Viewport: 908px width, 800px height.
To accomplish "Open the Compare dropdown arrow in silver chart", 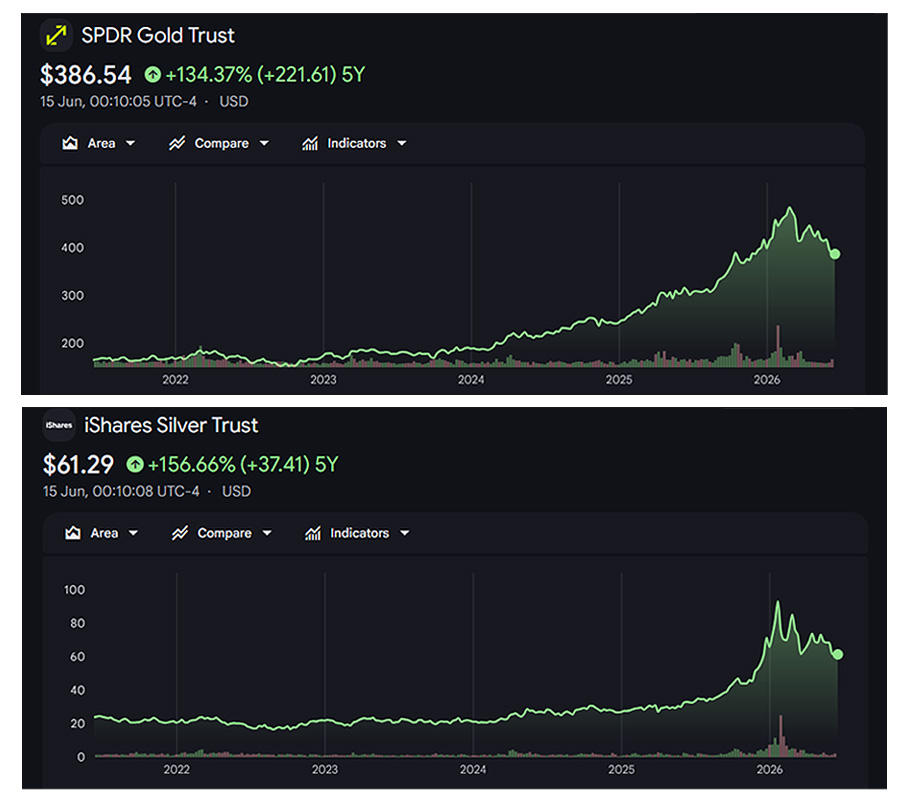I will (267, 533).
